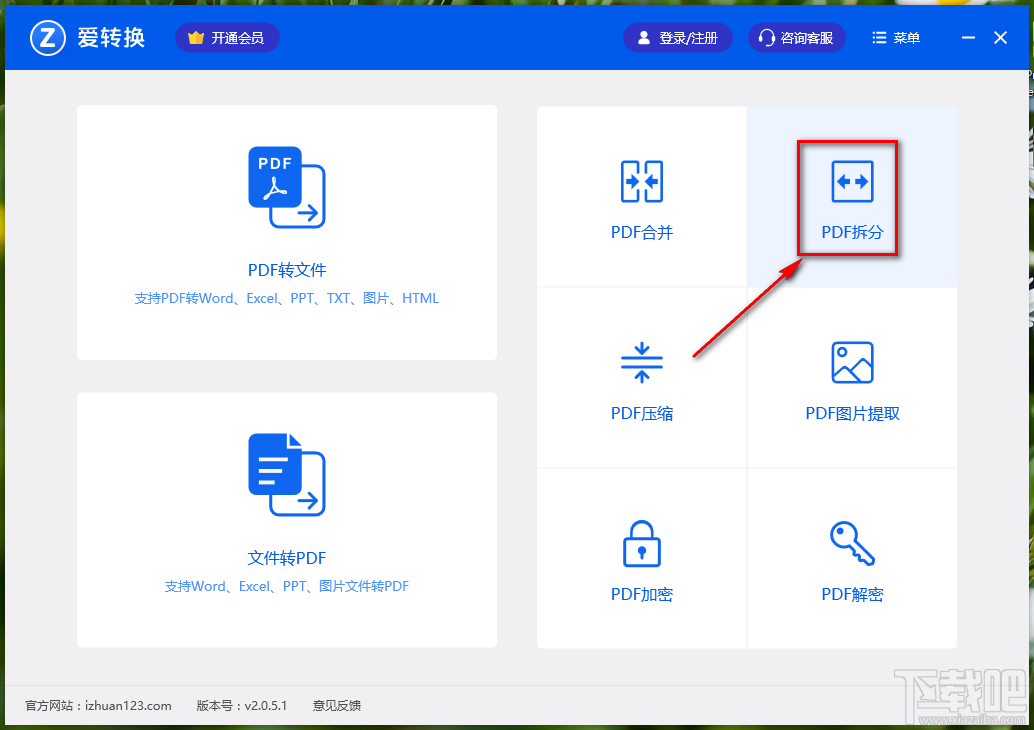
Task: Open the 菜单 menu
Action: [x=895, y=37]
